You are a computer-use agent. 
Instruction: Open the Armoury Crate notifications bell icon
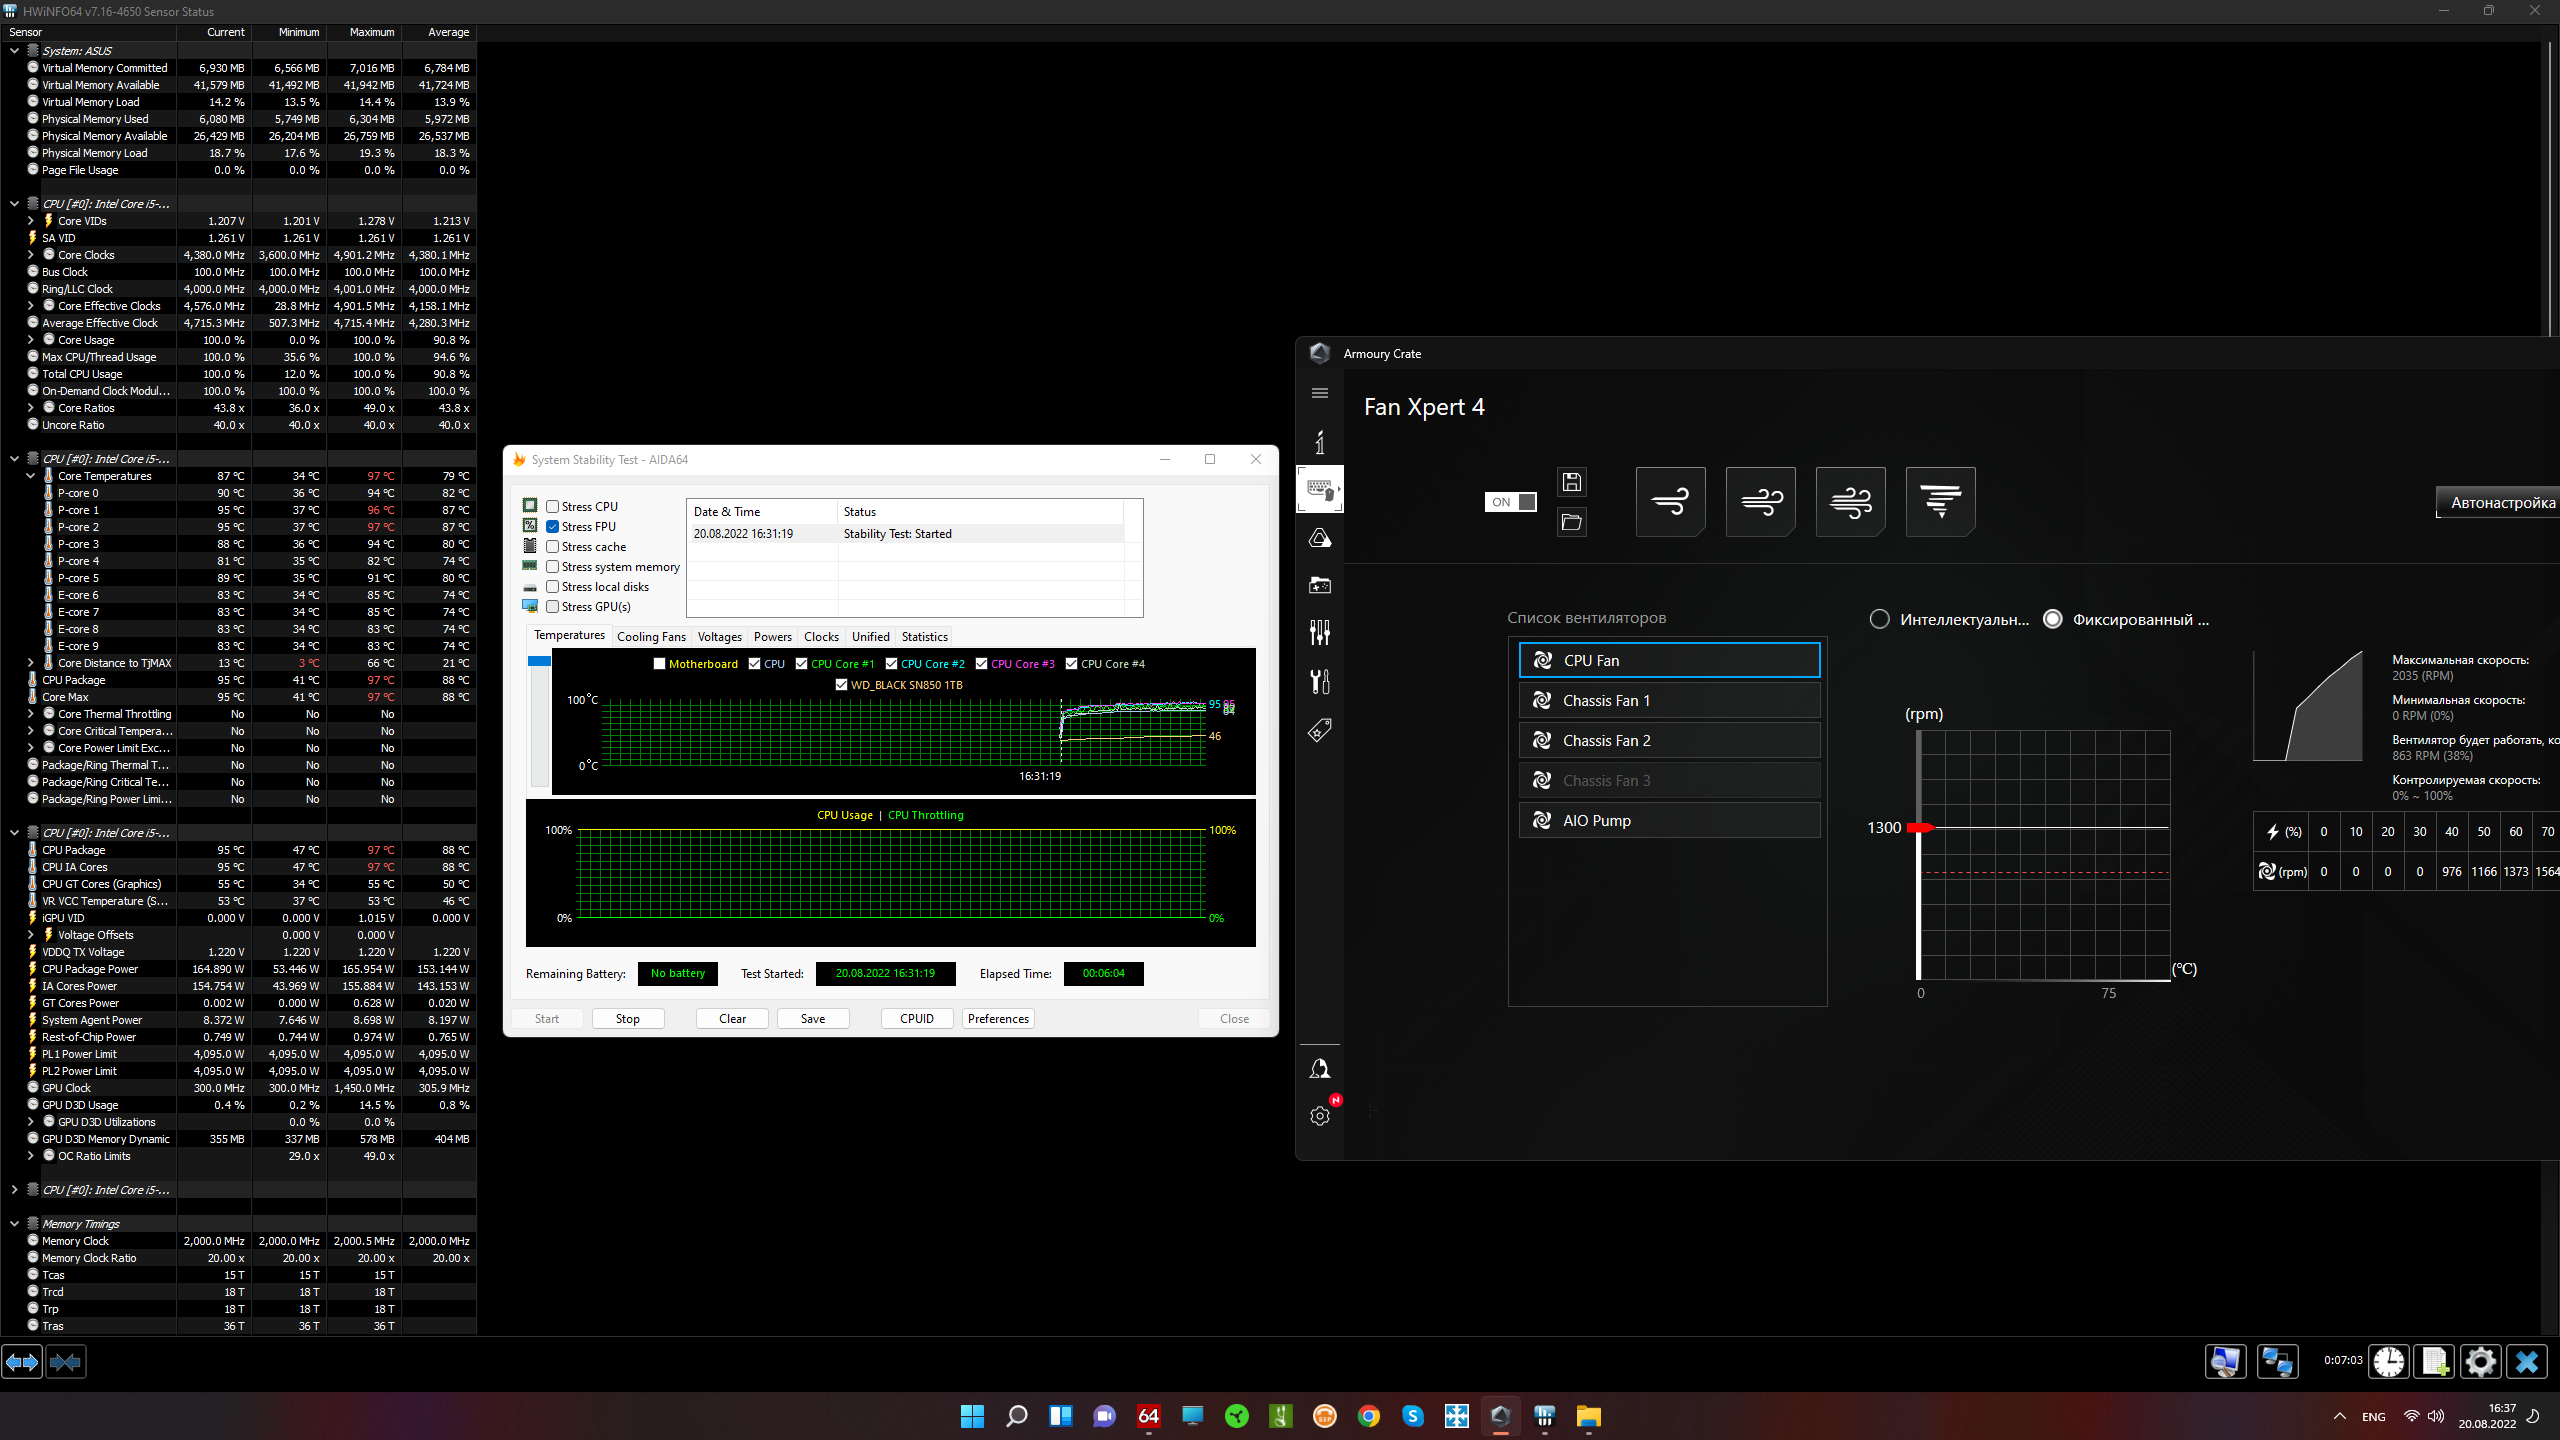pos(1319,1069)
